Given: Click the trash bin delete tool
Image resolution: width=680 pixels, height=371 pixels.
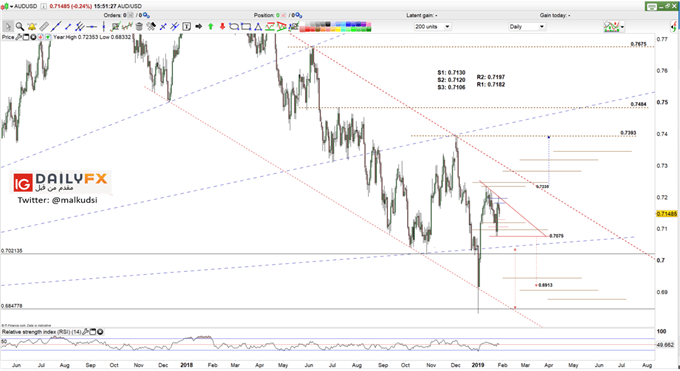Looking at the screenshot, I should 139,26.
